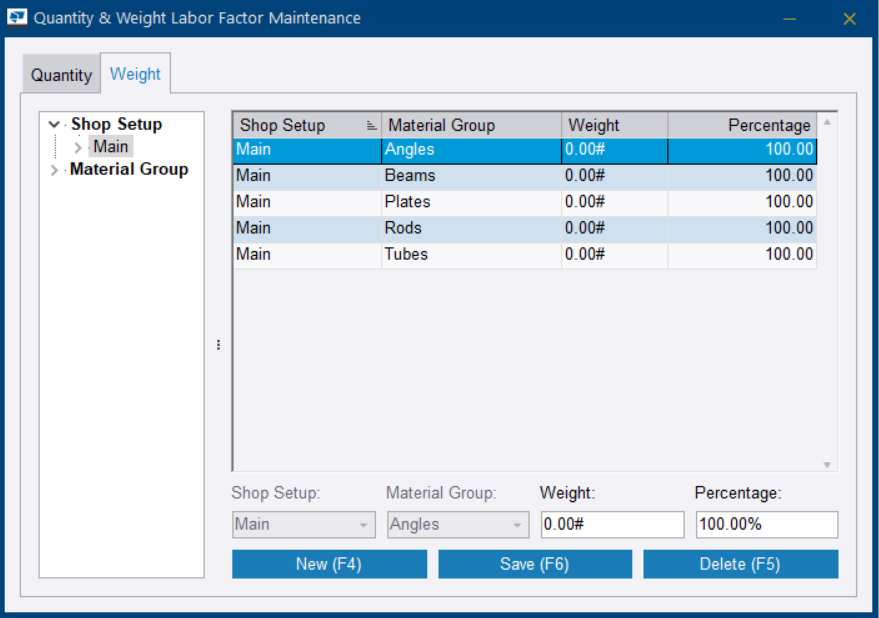Switch to the Quantity tab

61,75
